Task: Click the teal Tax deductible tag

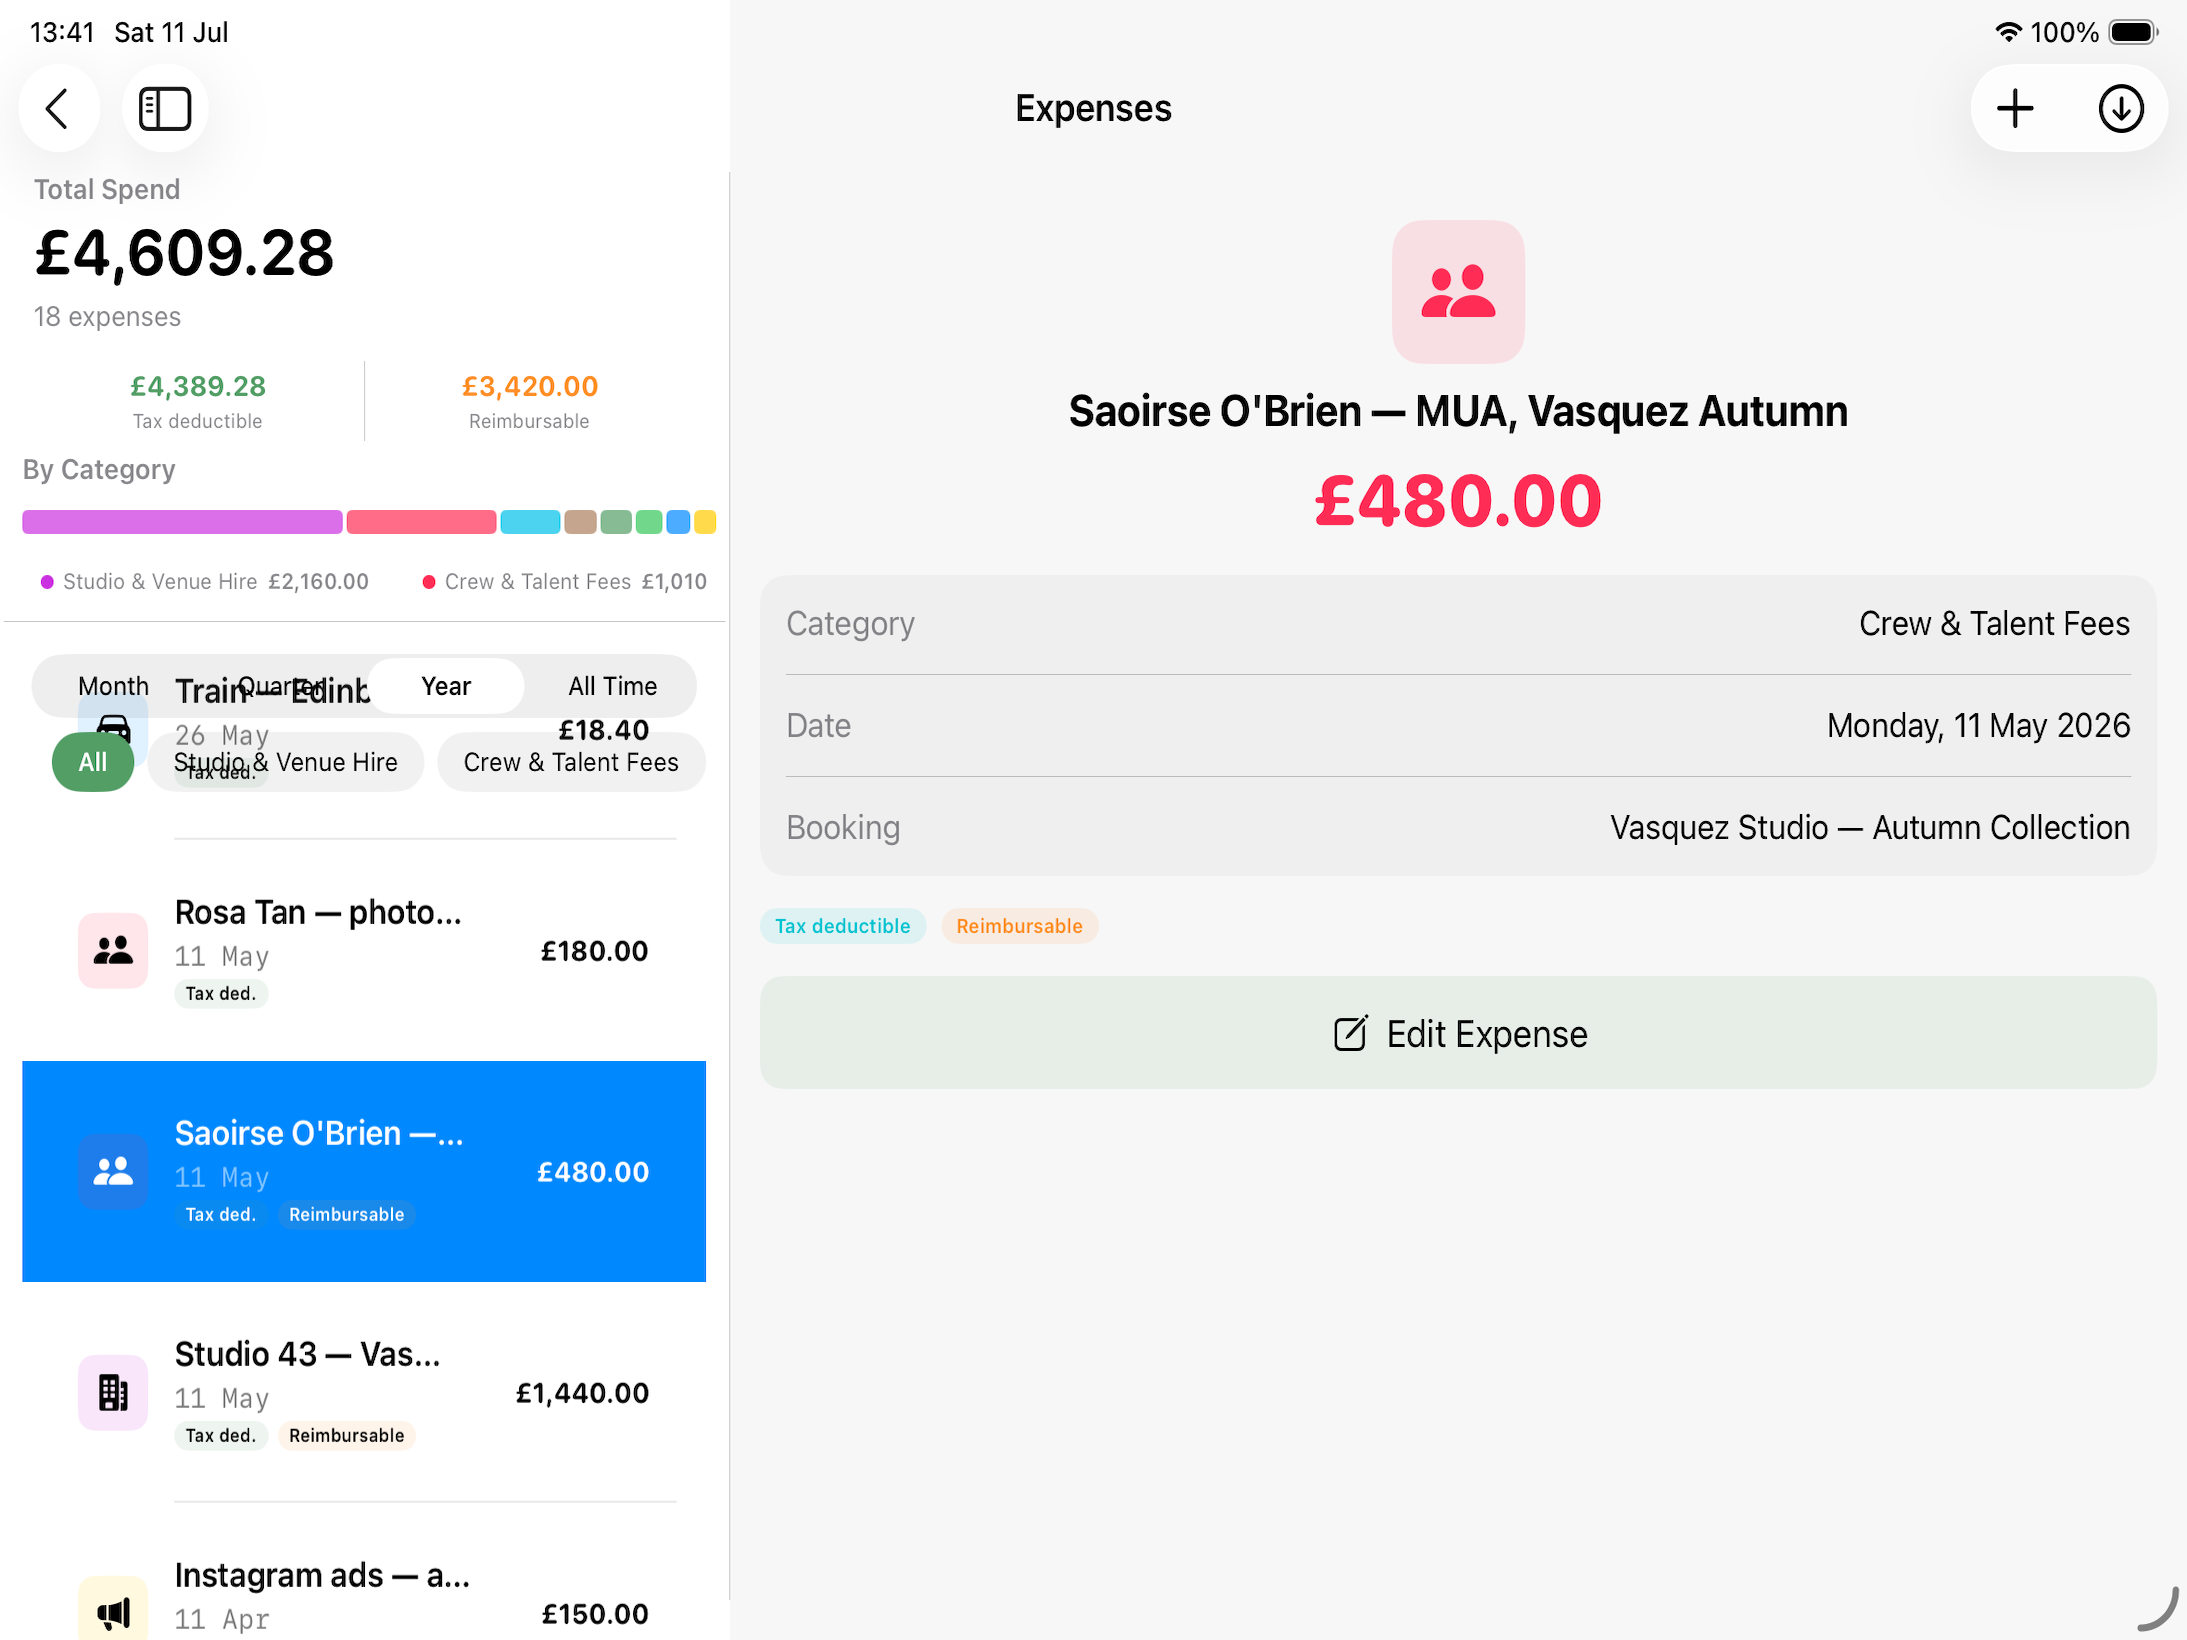Action: pyautogui.click(x=843, y=926)
